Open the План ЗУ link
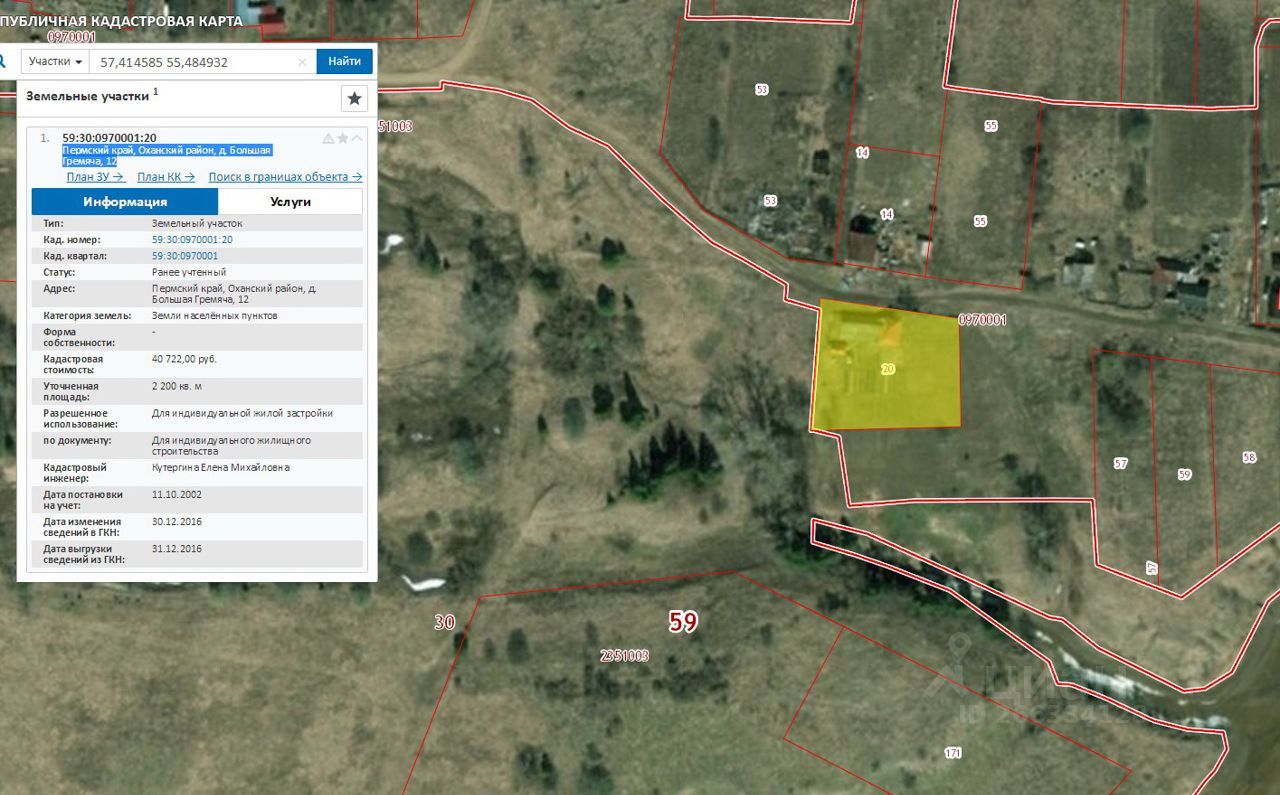The width and height of the screenshot is (1280, 795). [x=95, y=177]
